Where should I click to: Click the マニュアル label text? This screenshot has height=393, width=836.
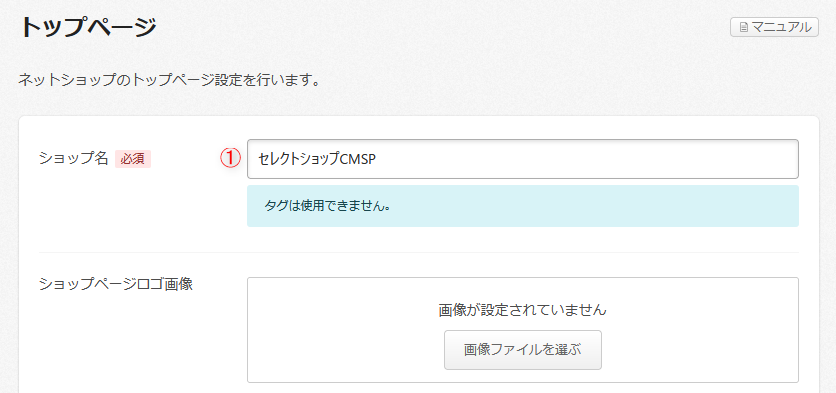tap(781, 27)
